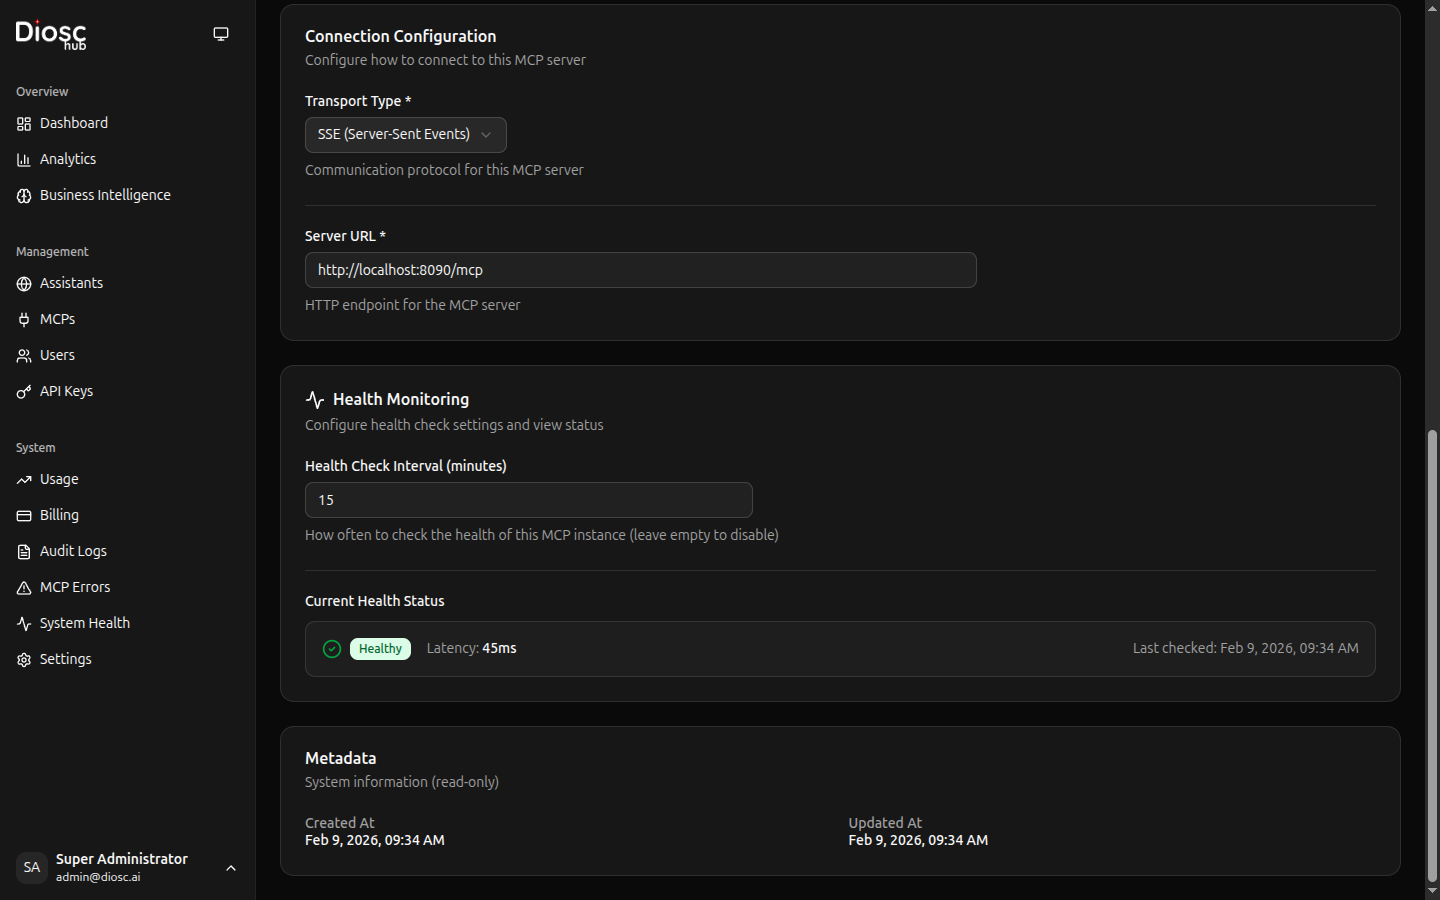The height and width of the screenshot is (900, 1440).
Task: Click the API Keys key icon
Action: 24,392
